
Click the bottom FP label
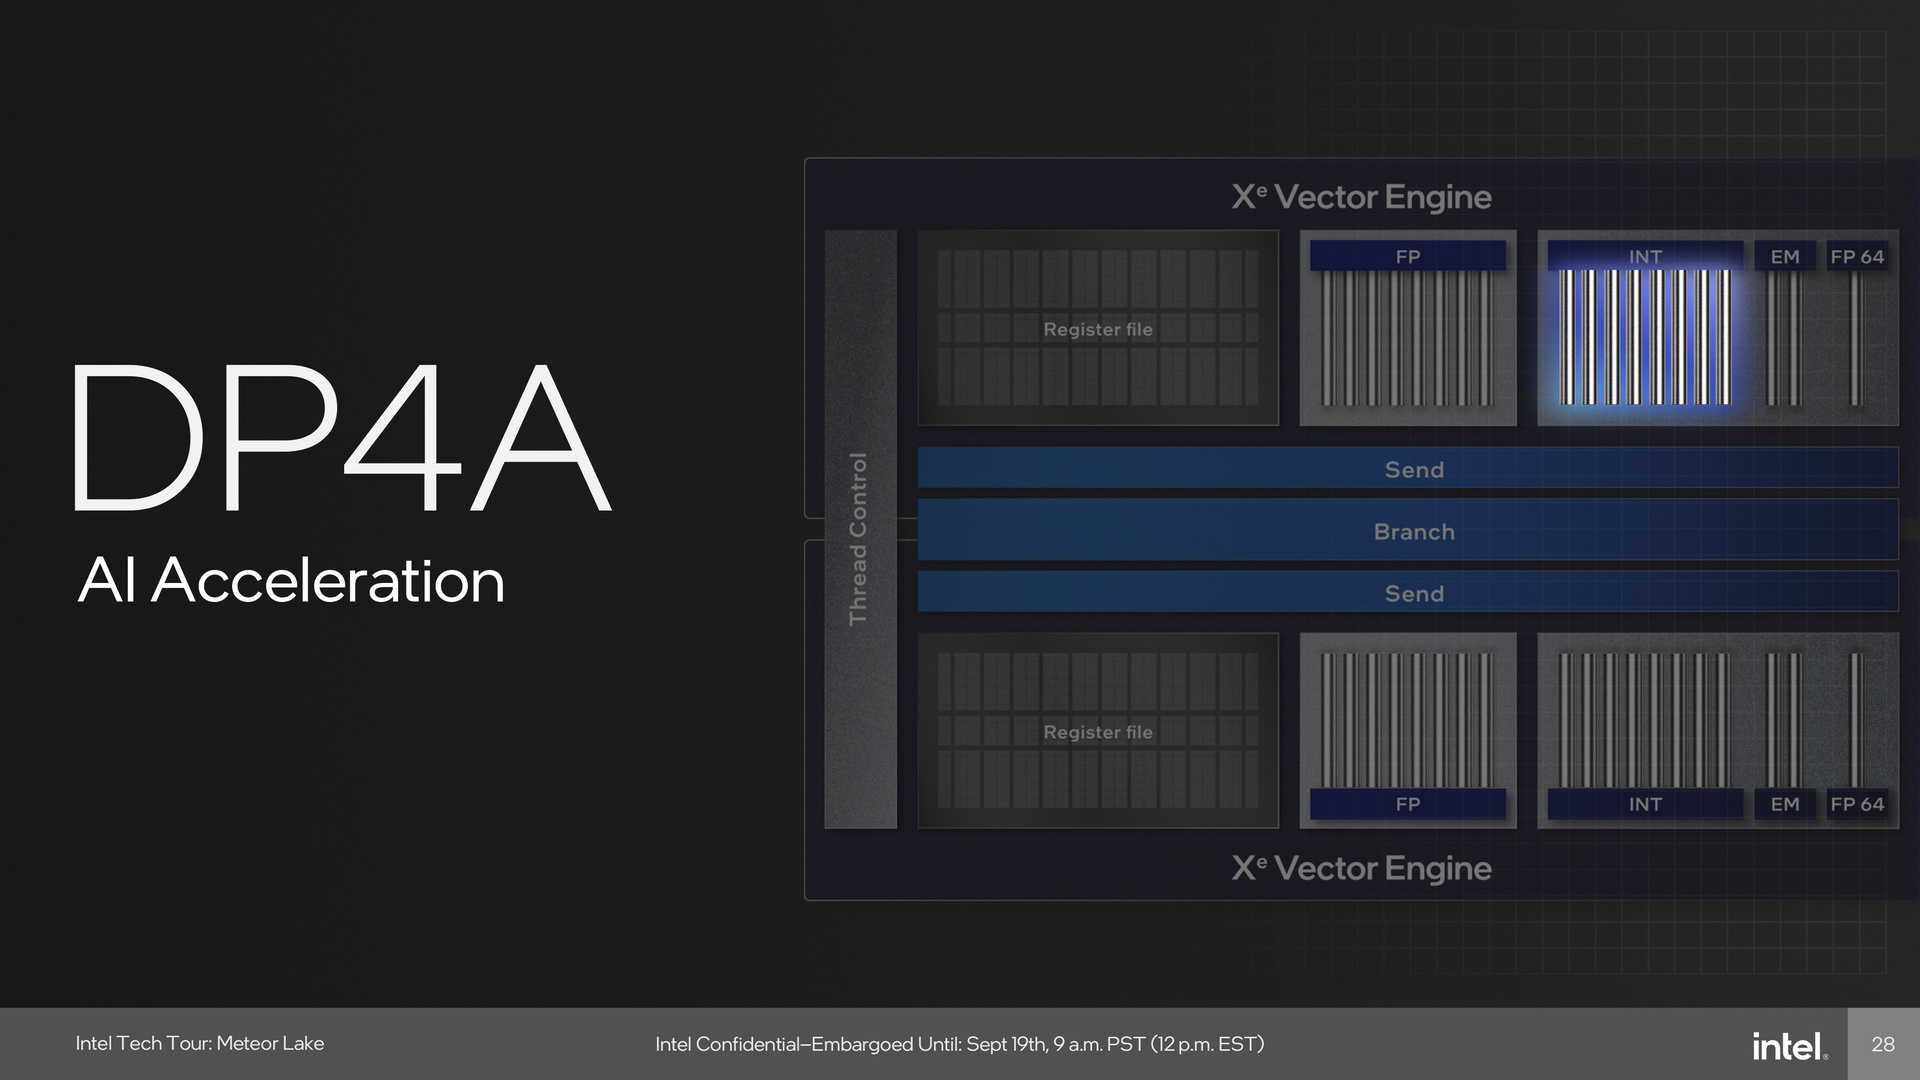tap(1408, 804)
